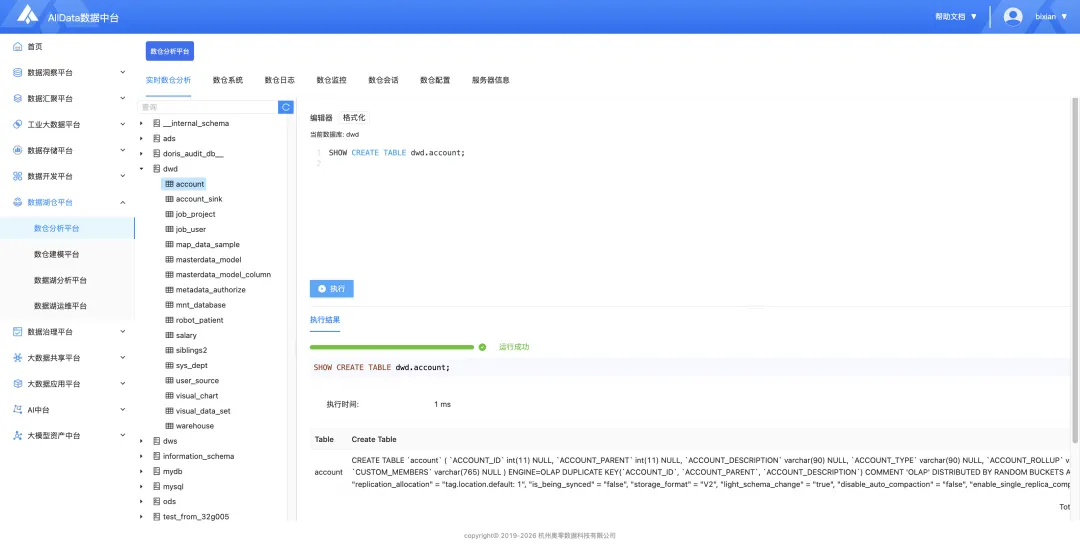Image resolution: width=1080 pixels, height=547 pixels.
Task: Click the 首页 home icon
Action: (18, 46)
